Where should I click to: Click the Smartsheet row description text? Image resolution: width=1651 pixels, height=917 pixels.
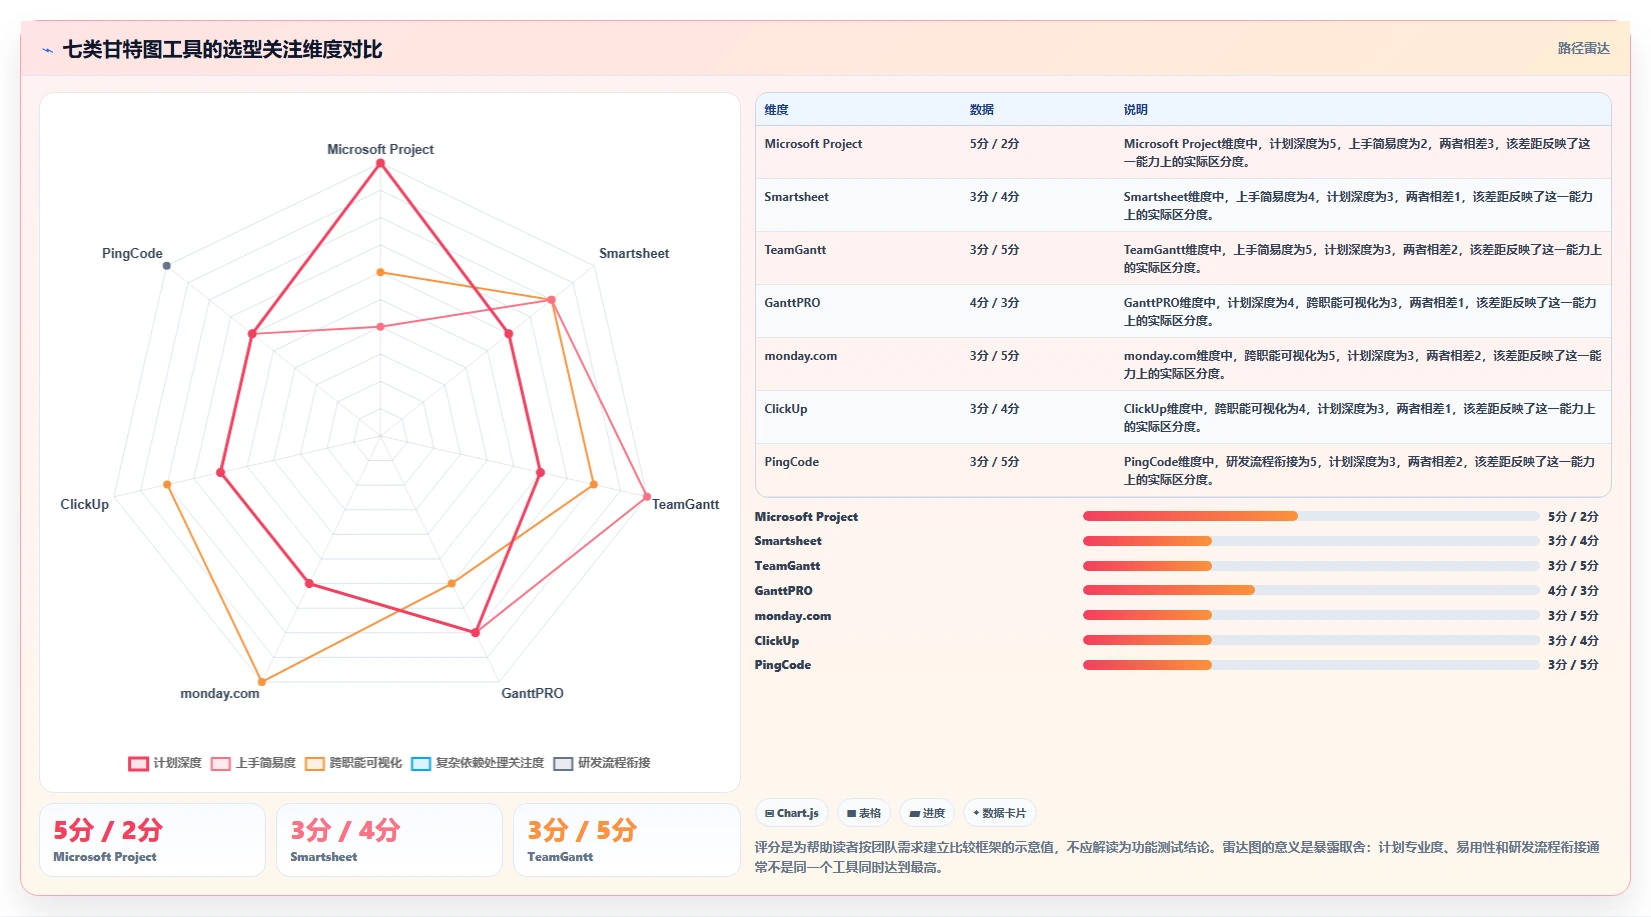coord(1359,205)
